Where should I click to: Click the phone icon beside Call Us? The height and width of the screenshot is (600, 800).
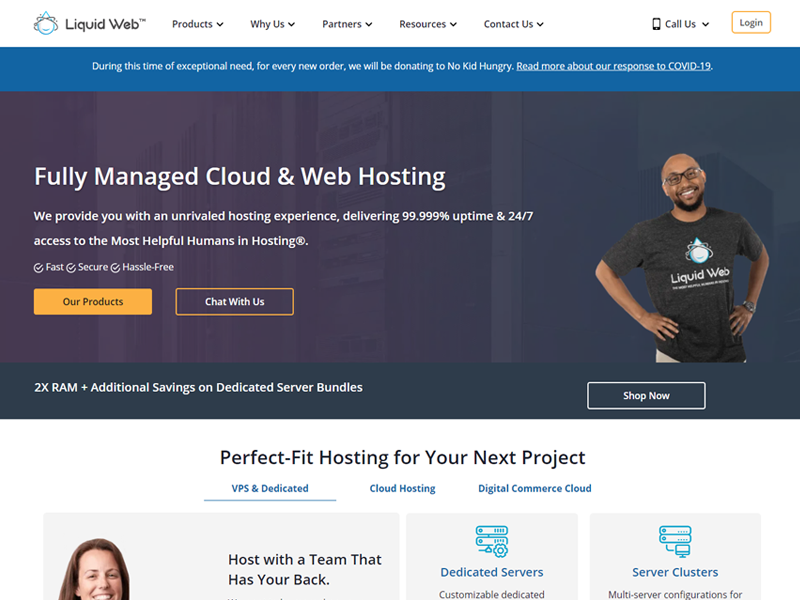point(656,24)
